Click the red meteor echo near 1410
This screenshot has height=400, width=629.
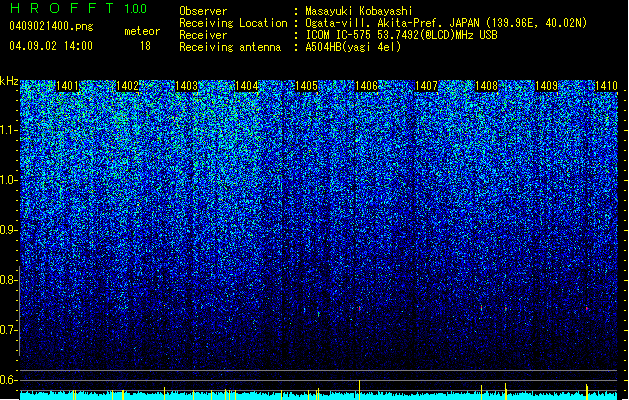tap(587, 308)
